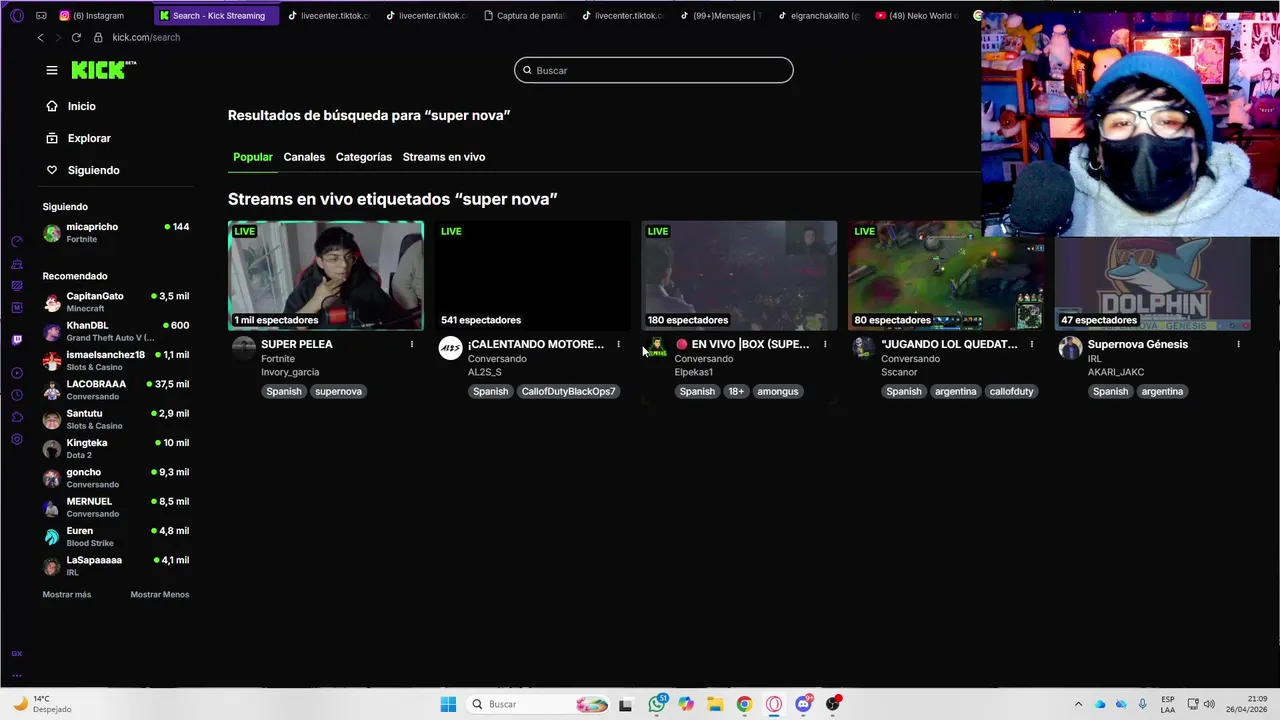Collapse list with Mostrar Menos

coord(160,595)
